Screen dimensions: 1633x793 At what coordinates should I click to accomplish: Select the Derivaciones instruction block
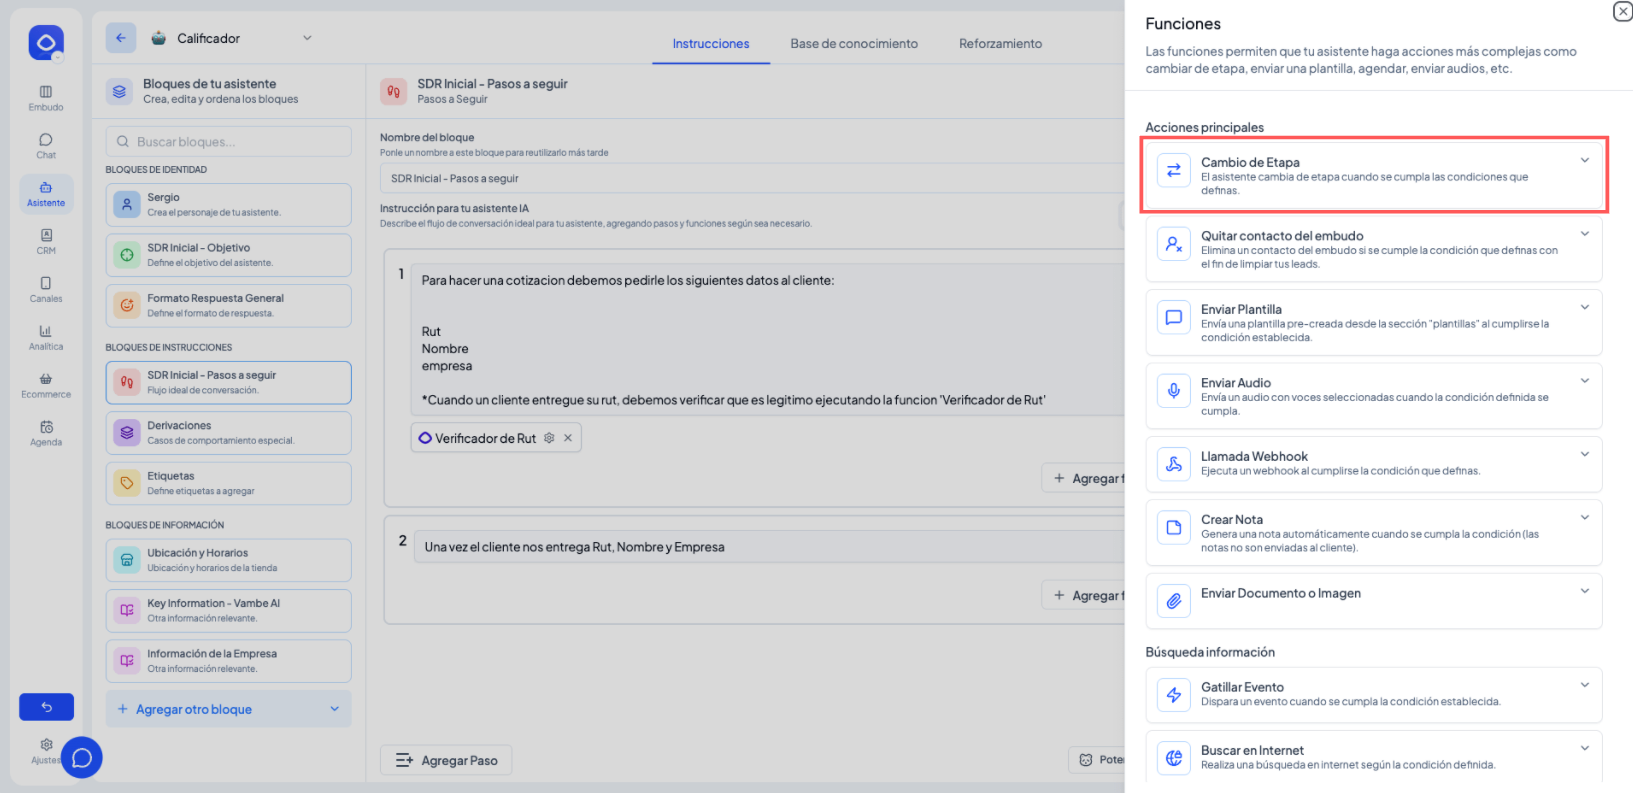pyautogui.click(x=229, y=433)
